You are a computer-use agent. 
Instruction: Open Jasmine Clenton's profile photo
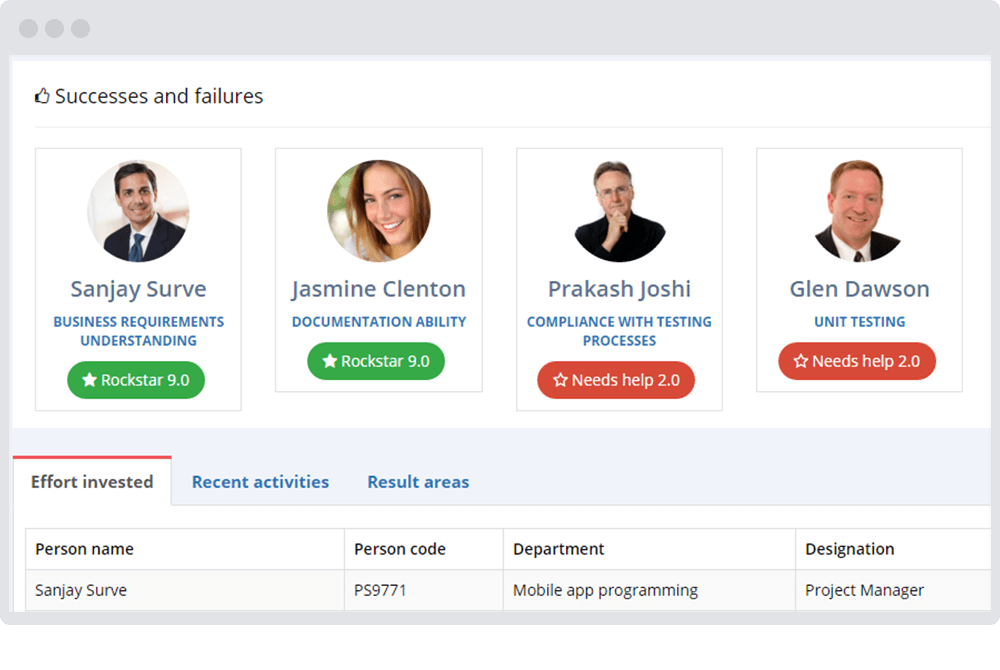(x=379, y=211)
